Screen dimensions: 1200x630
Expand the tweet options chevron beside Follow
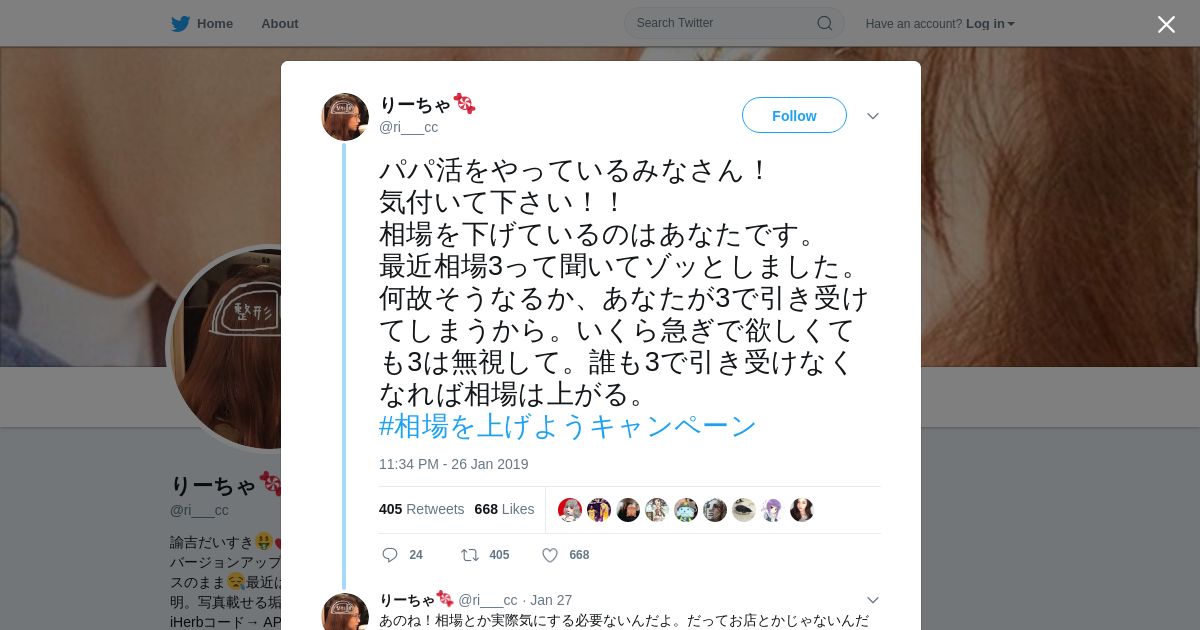coord(873,116)
